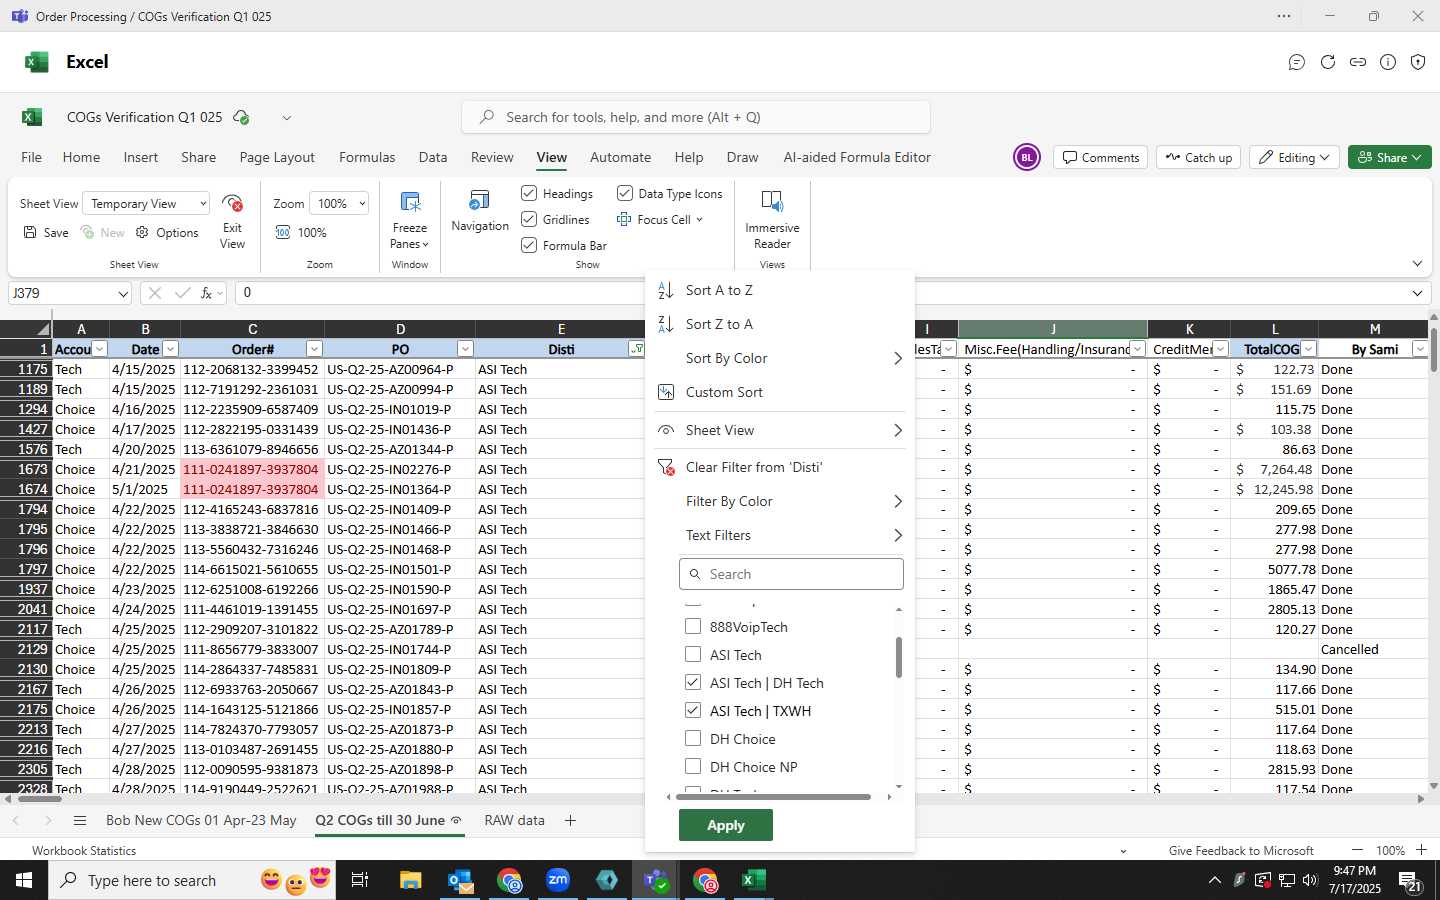Expand the Text Filters submenu
Viewport: 1440px width, 900px height.
[780, 535]
